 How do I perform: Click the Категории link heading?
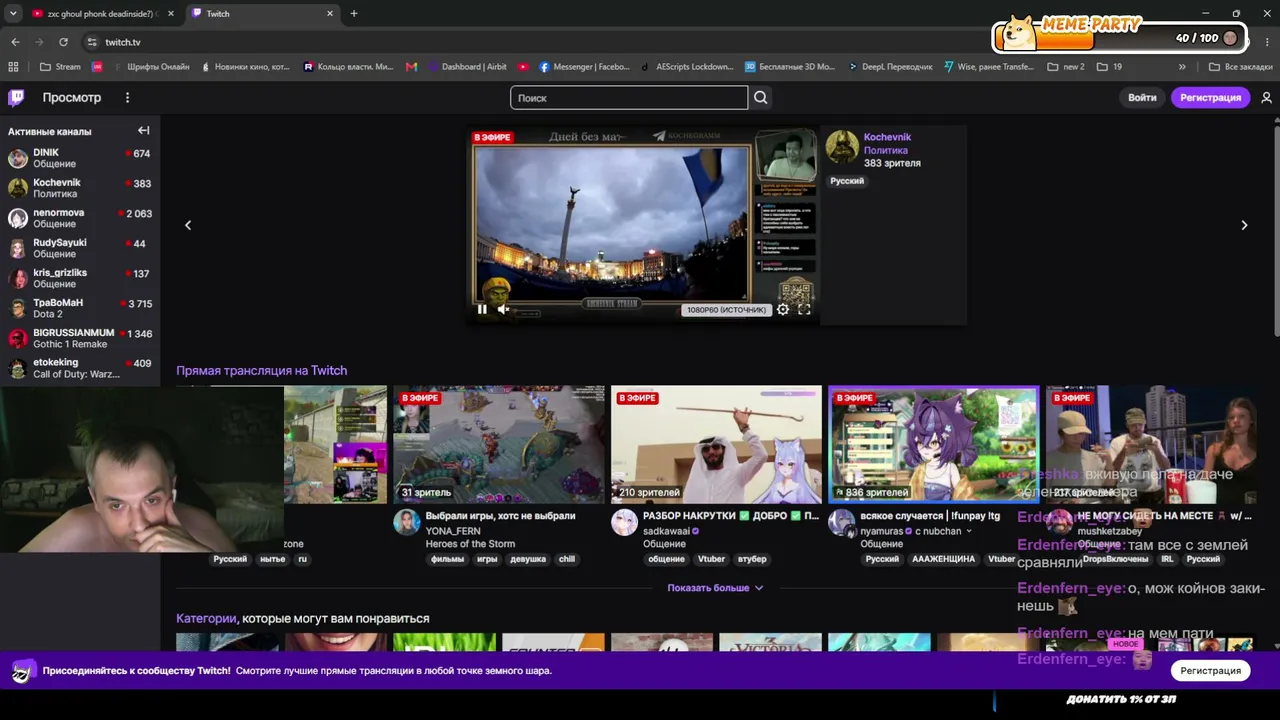point(206,618)
